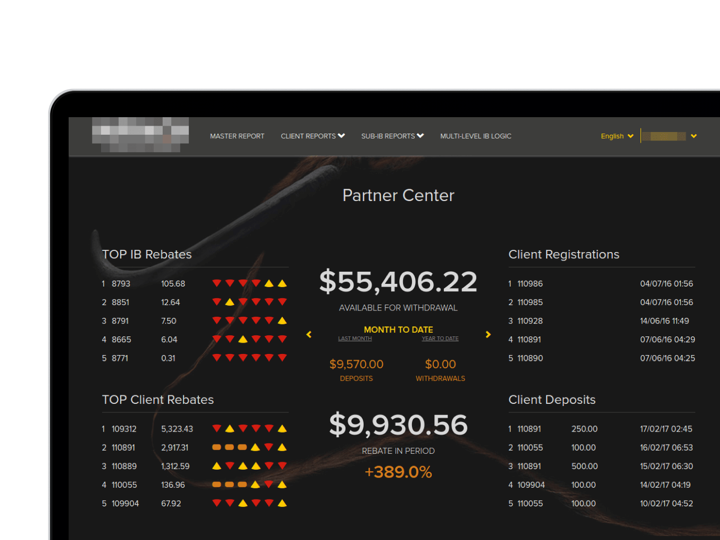Click deposit date 10/02/17 04:52
The width and height of the screenshot is (720, 540).
(666, 504)
